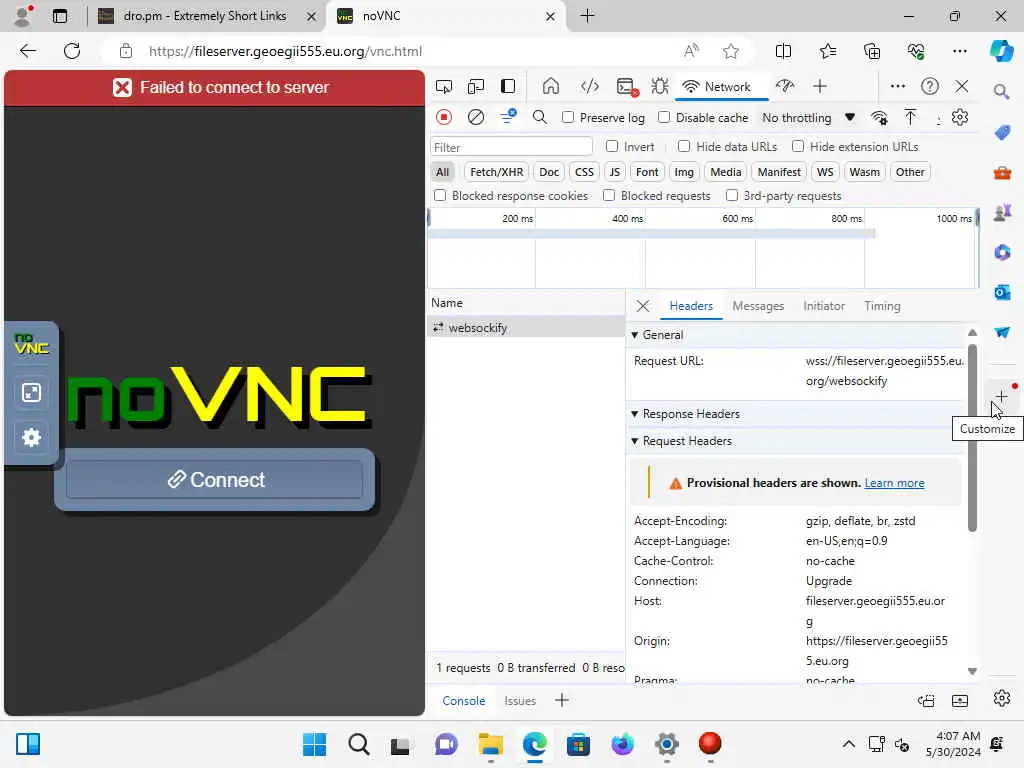Import HAR file upload arrow

coord(910,118)
